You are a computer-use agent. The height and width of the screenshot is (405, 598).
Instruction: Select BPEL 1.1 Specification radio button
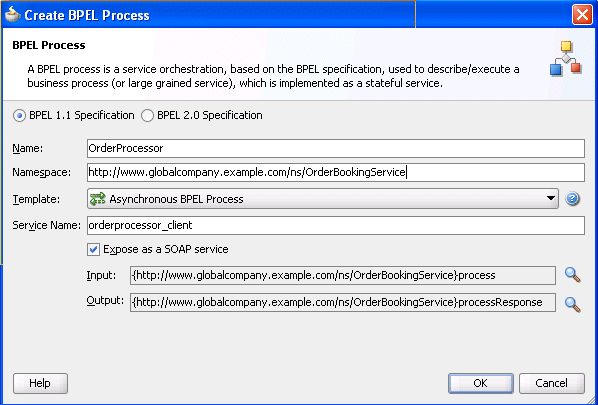pos(19,115)
